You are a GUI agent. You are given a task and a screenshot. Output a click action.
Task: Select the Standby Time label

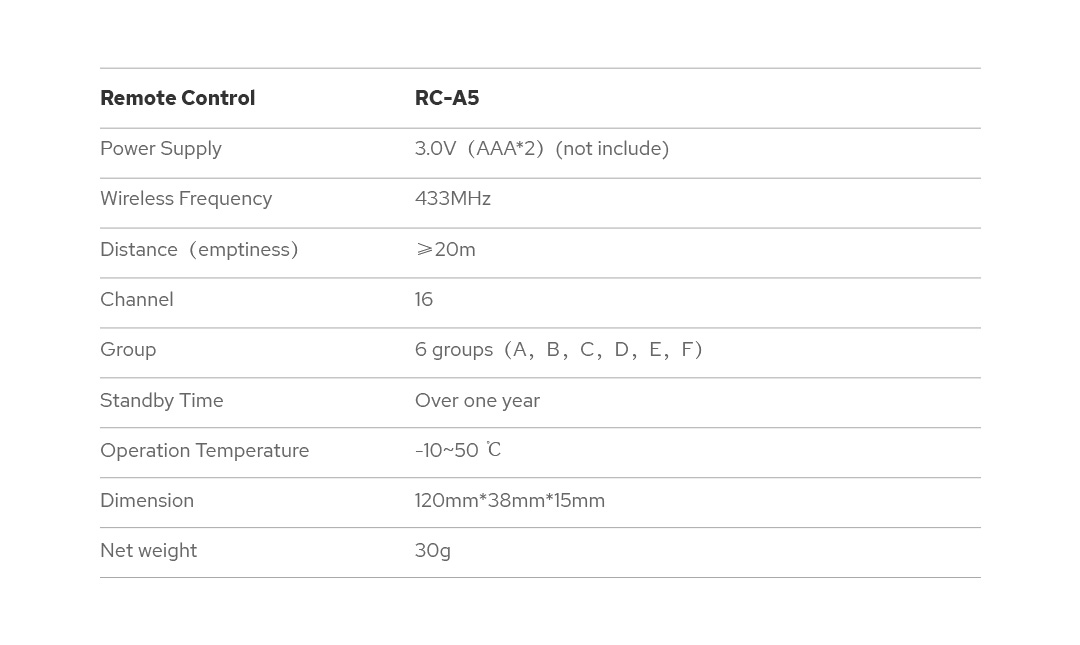(161, 400)
